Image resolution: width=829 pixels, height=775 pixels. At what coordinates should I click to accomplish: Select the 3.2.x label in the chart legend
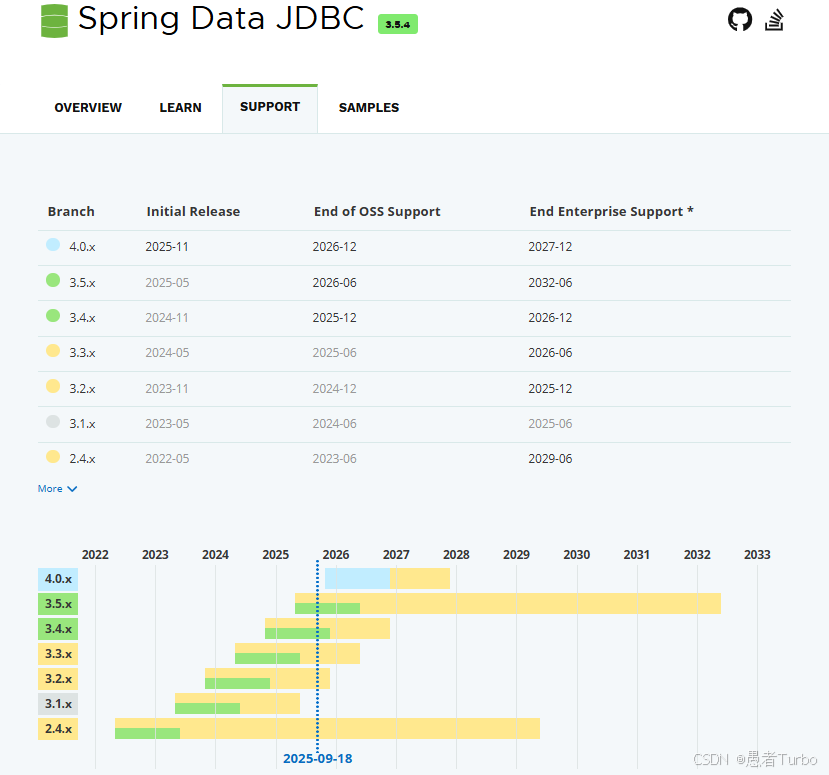click(57, 678)
